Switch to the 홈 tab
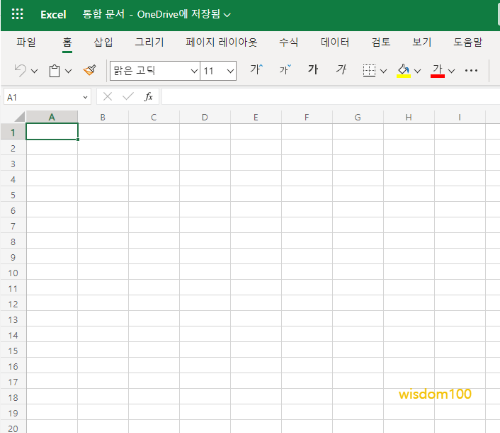Image resolution: width=500 pixels, height=433 pixels. point(67,42)
